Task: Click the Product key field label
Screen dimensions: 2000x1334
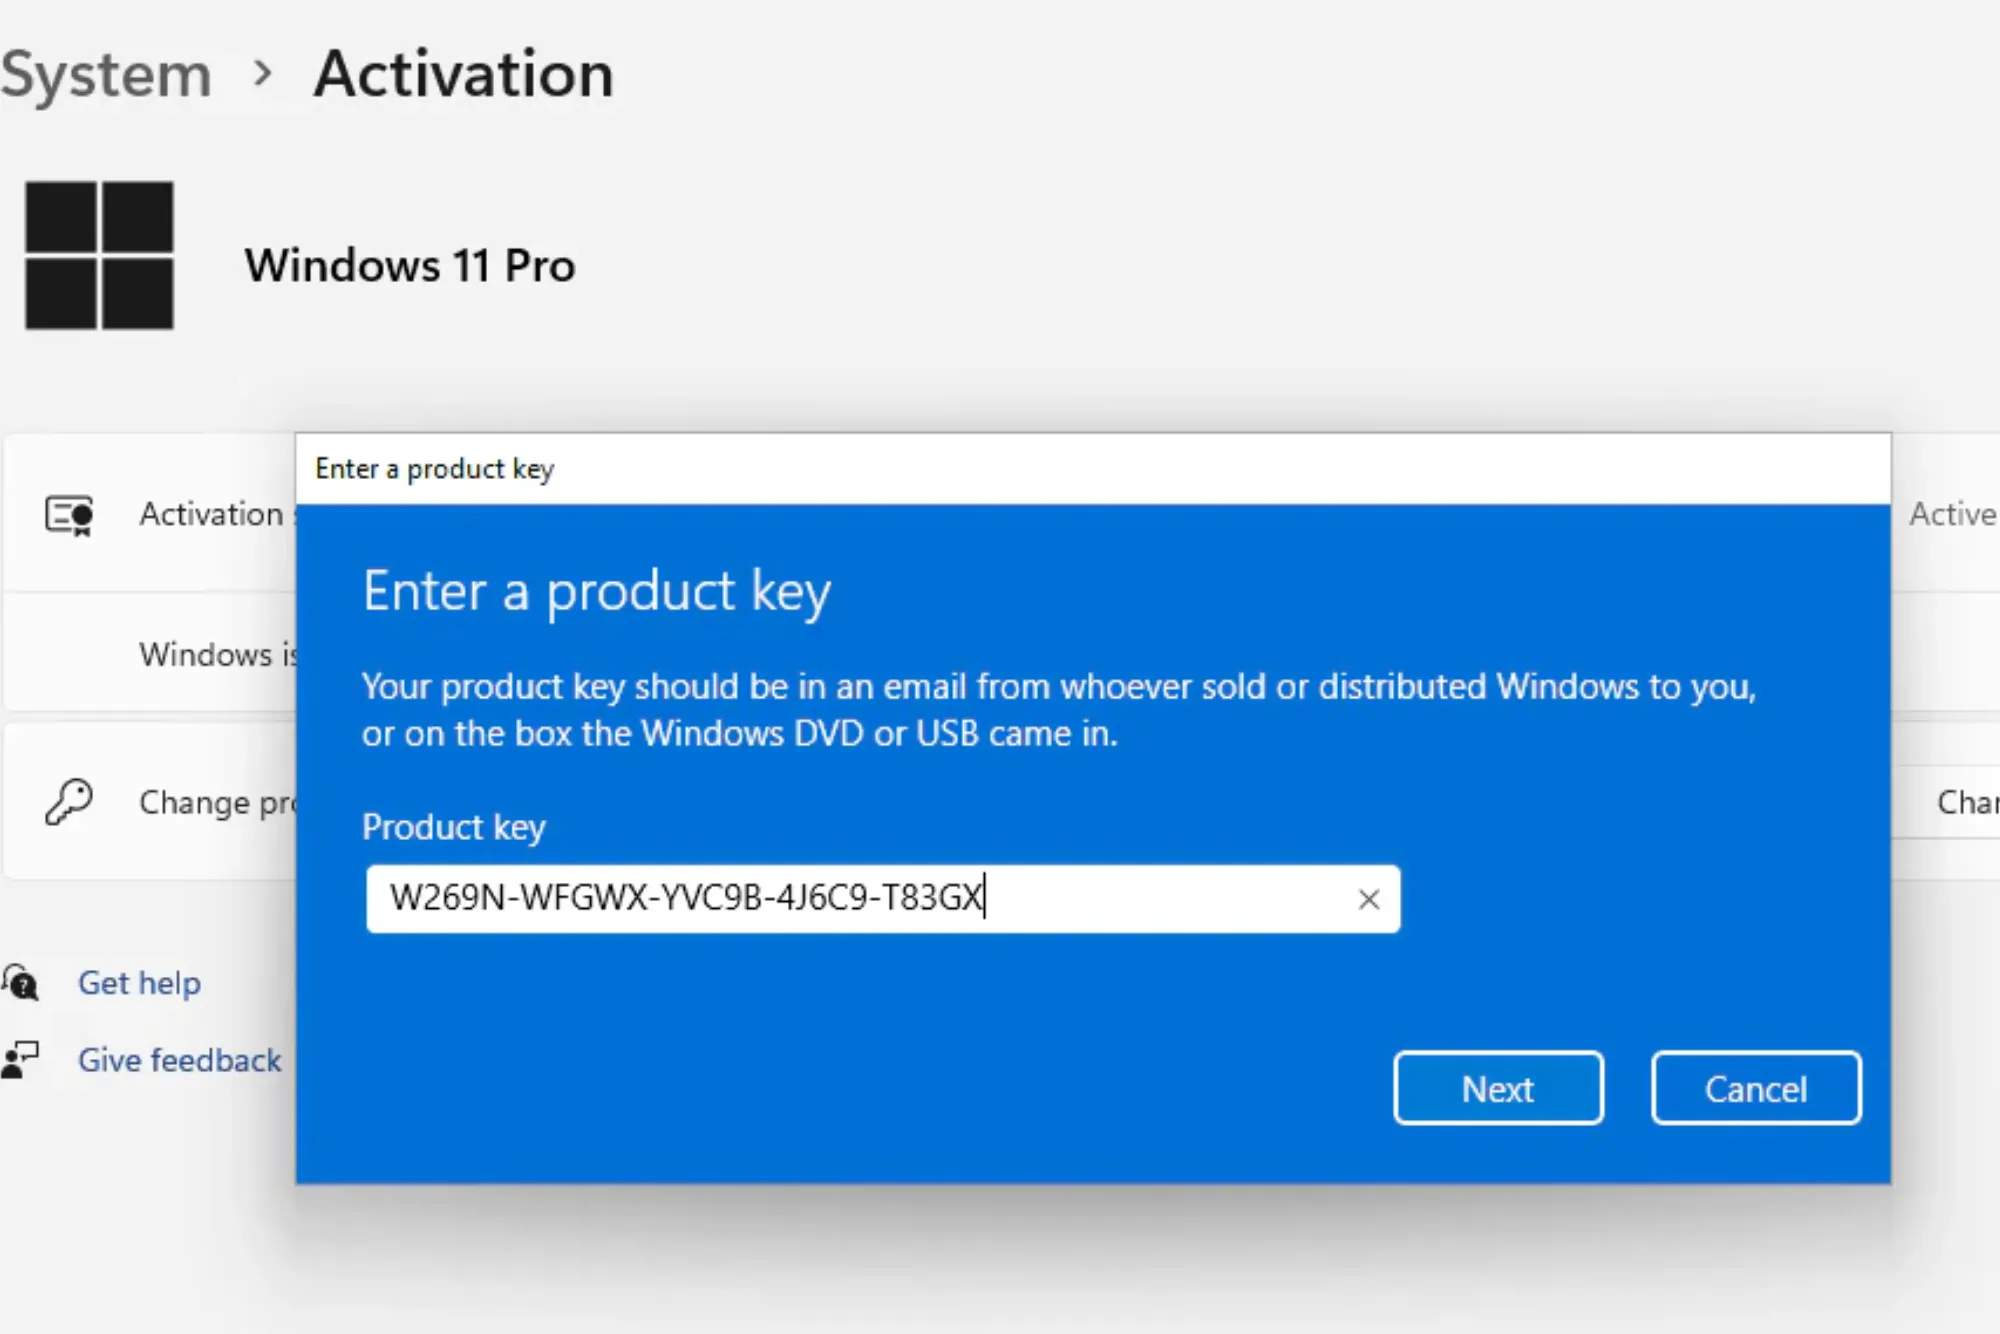Action: (x=454, y=827)
